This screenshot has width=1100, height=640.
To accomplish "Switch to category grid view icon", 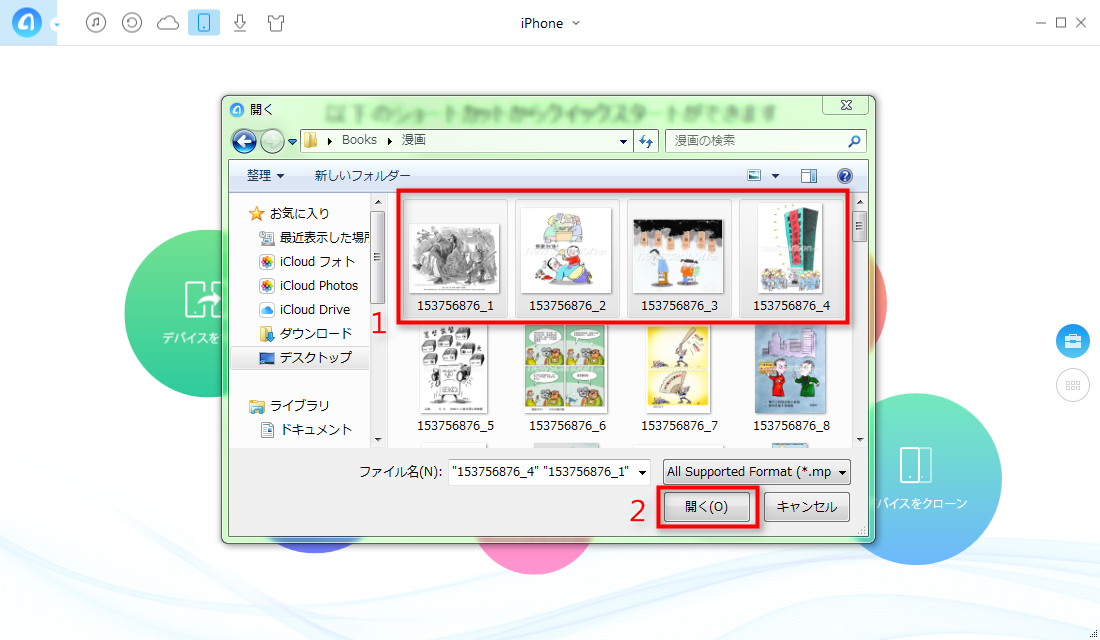I will 1073,385.
